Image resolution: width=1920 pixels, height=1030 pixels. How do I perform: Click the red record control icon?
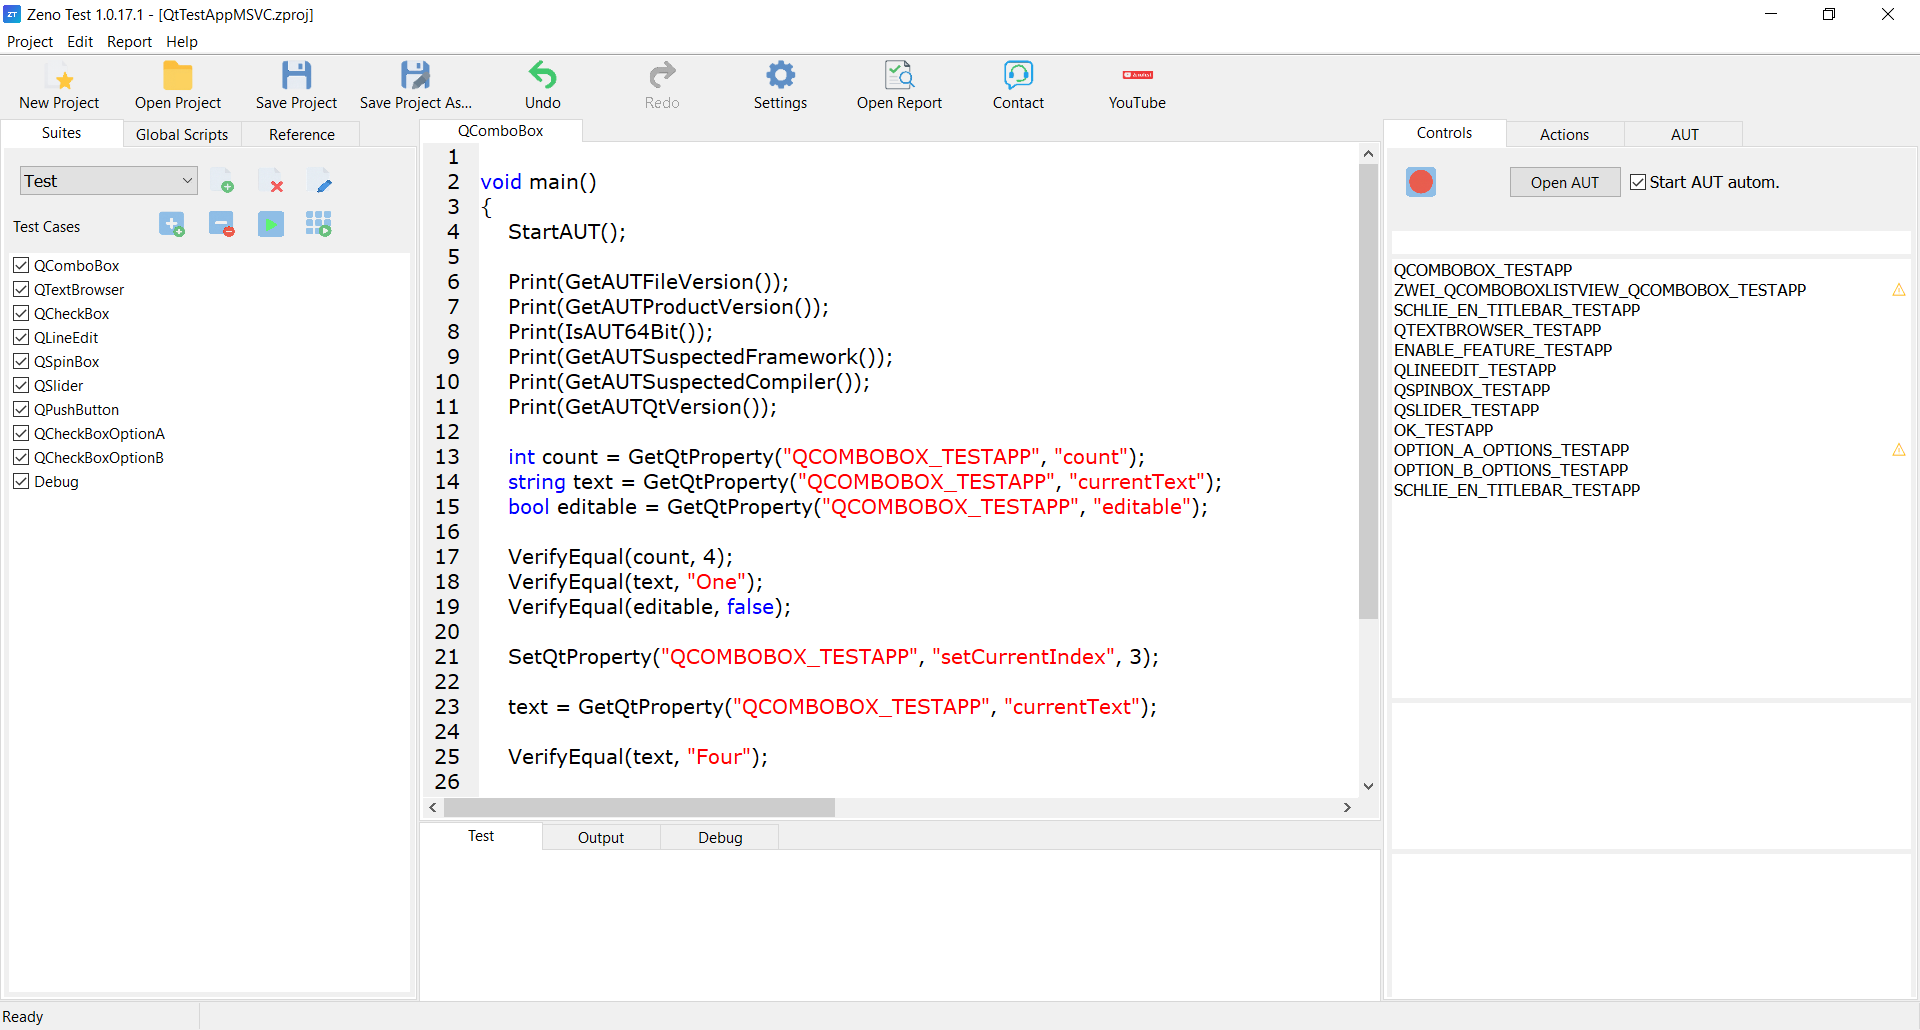coord(1421,181)
